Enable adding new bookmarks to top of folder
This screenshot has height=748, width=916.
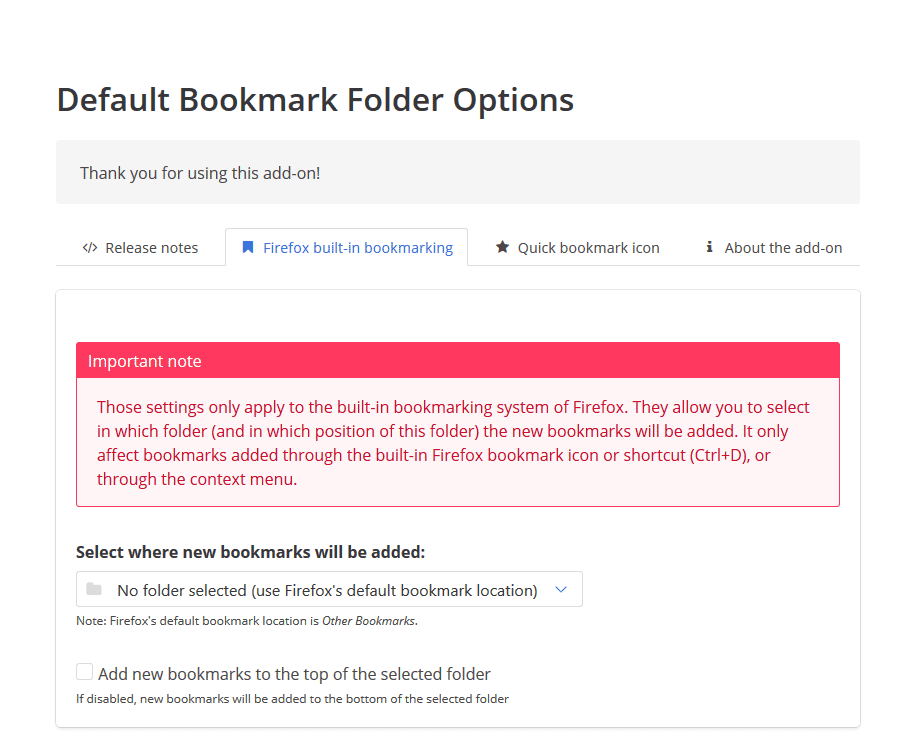[85, 672]
